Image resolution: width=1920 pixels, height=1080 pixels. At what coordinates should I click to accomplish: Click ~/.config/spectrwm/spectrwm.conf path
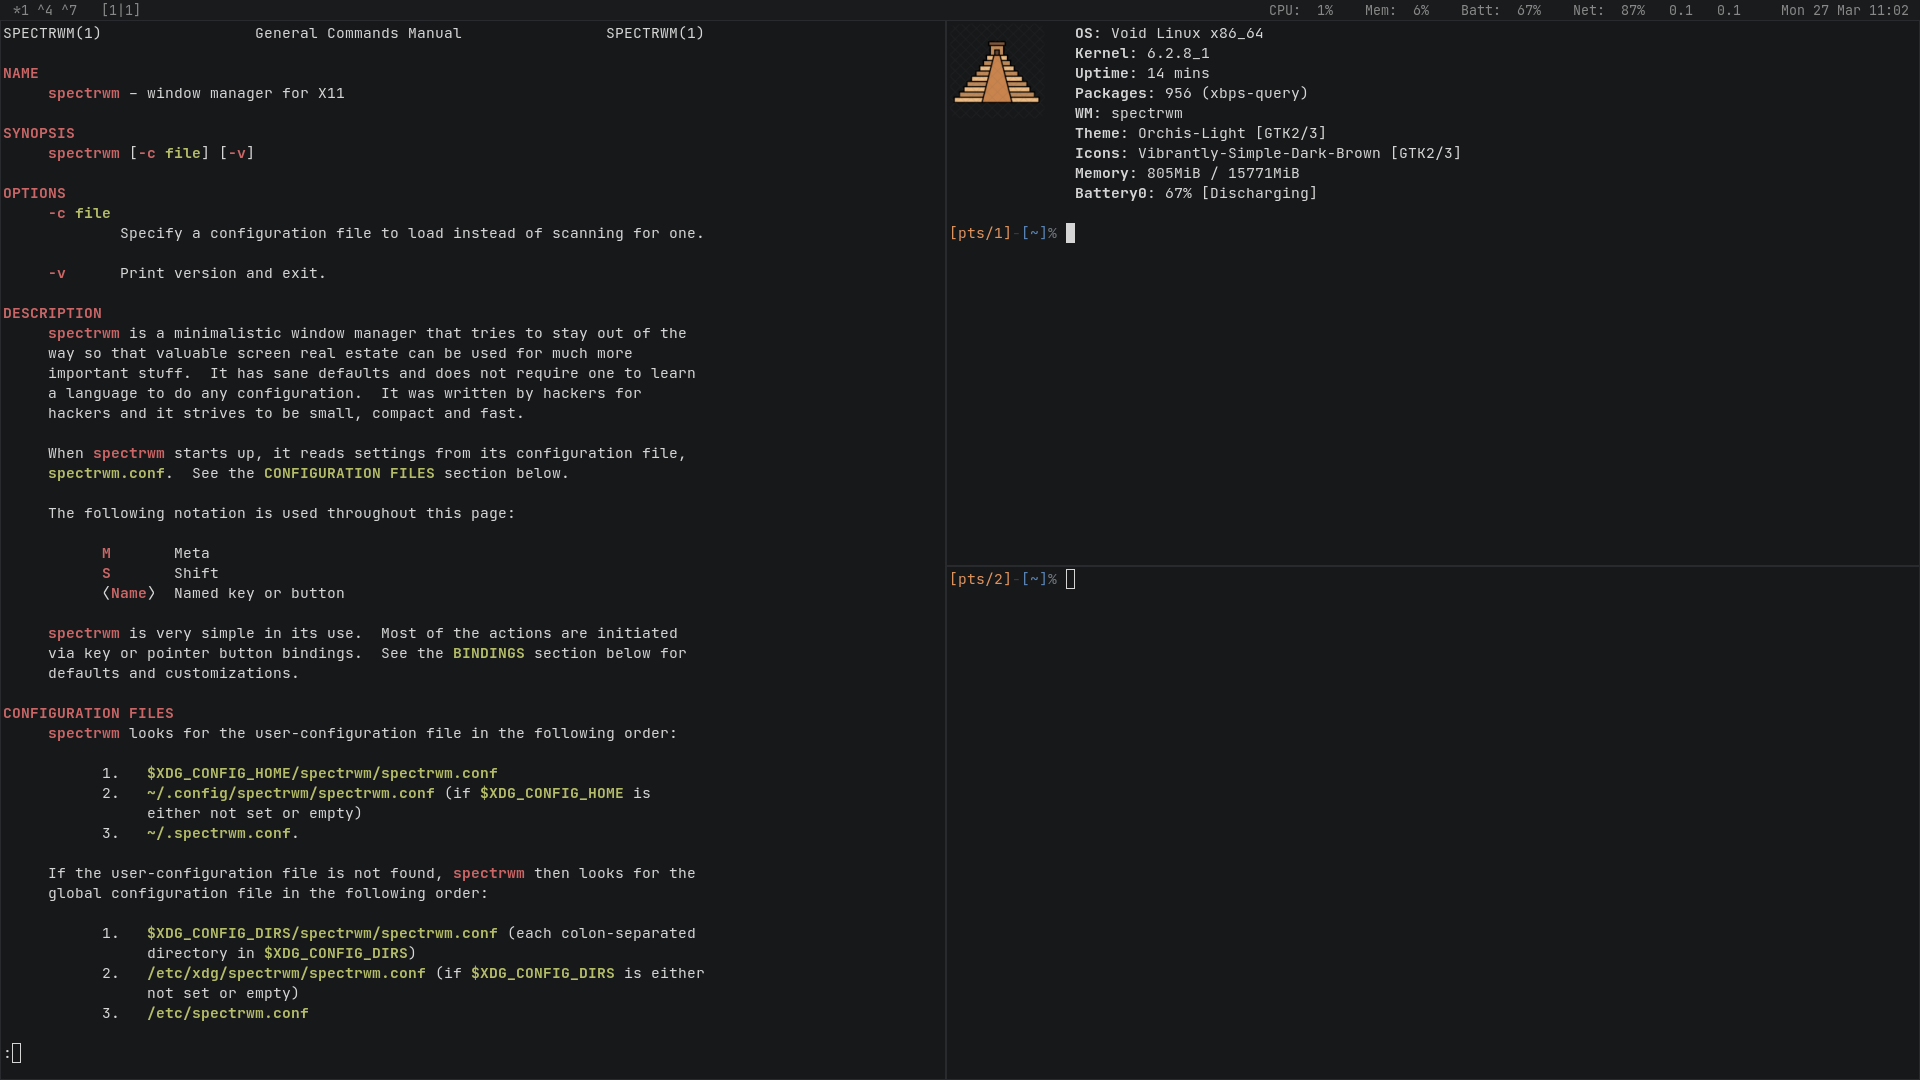click(x=291, y=793)
